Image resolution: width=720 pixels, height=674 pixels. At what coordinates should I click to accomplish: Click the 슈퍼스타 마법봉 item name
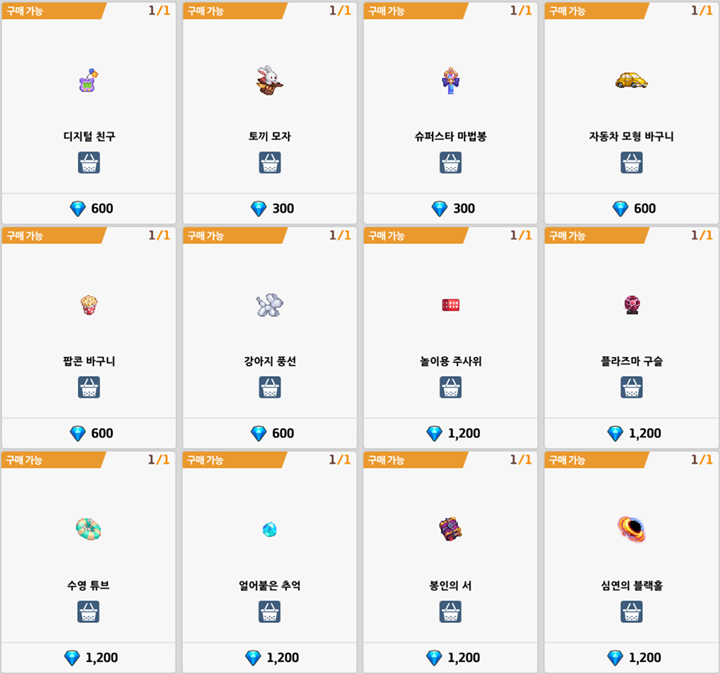[x=450, y=137]
